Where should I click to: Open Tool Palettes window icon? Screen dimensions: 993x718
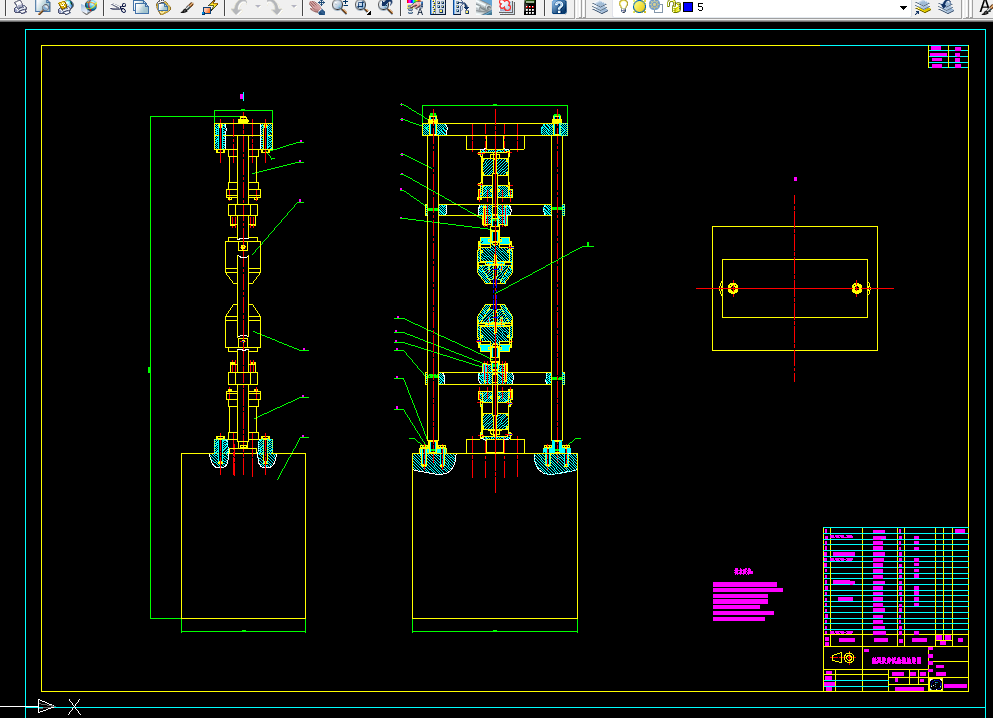pos(461,7)
